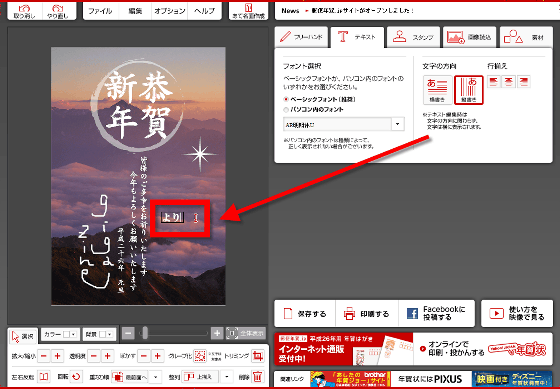Increase ぼかす blur with plus

tap(158, 356)
